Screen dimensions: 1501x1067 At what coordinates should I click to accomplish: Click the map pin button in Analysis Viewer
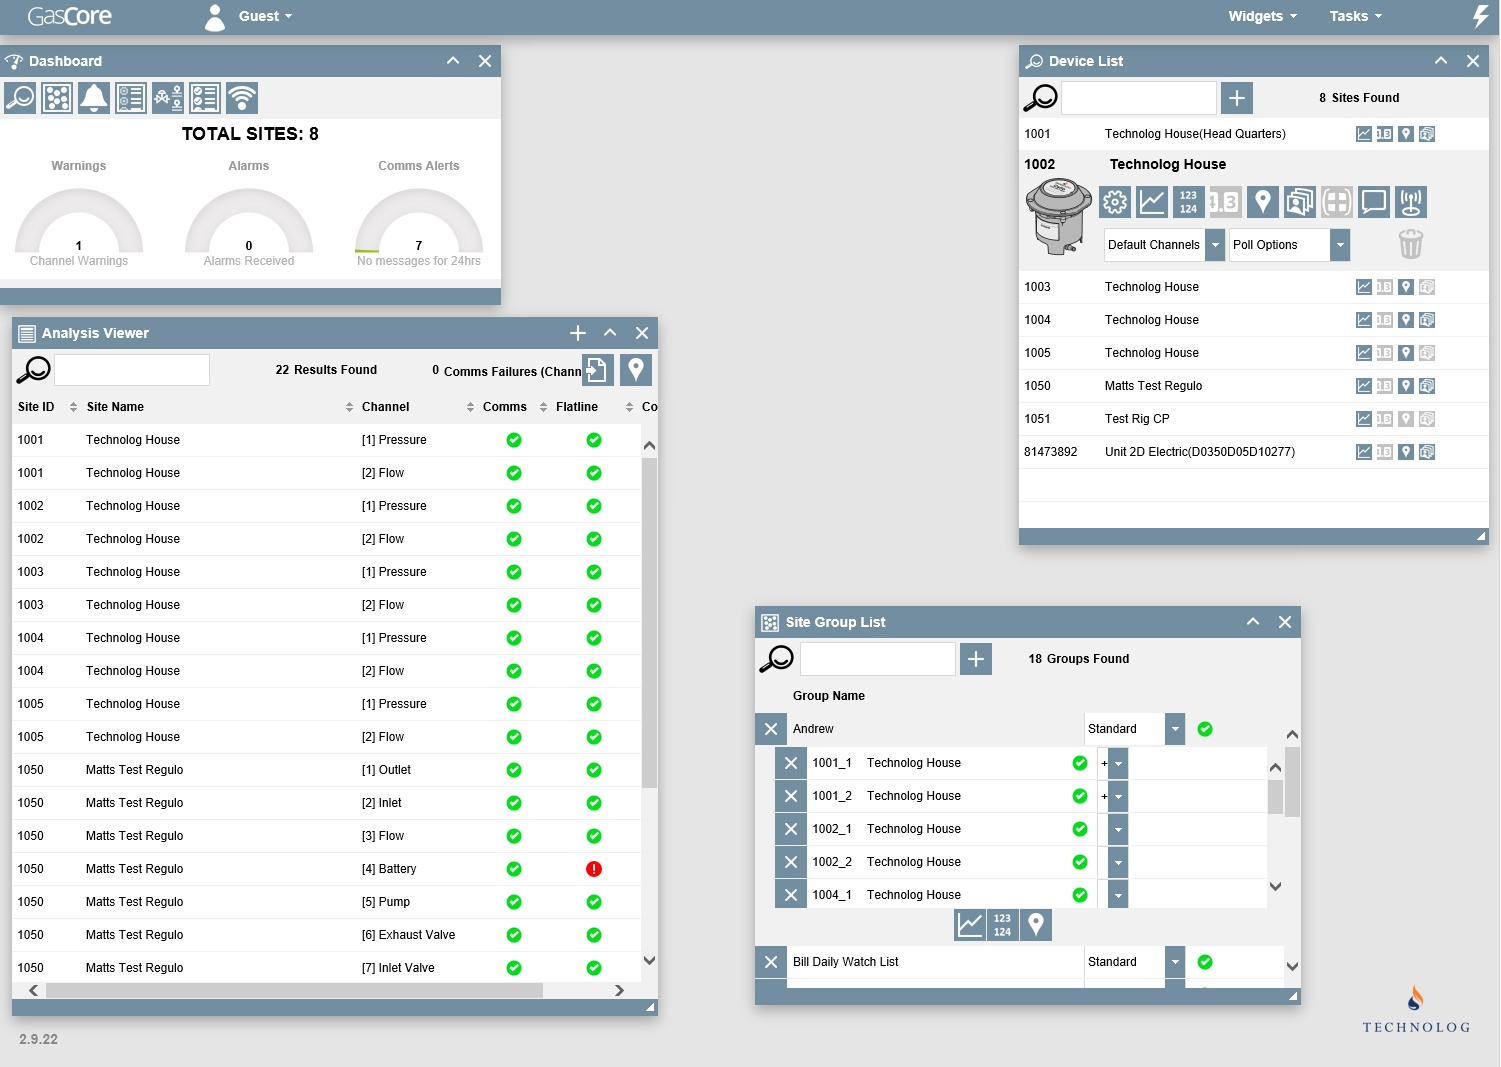pyautogui.click(x=636, y=370)
